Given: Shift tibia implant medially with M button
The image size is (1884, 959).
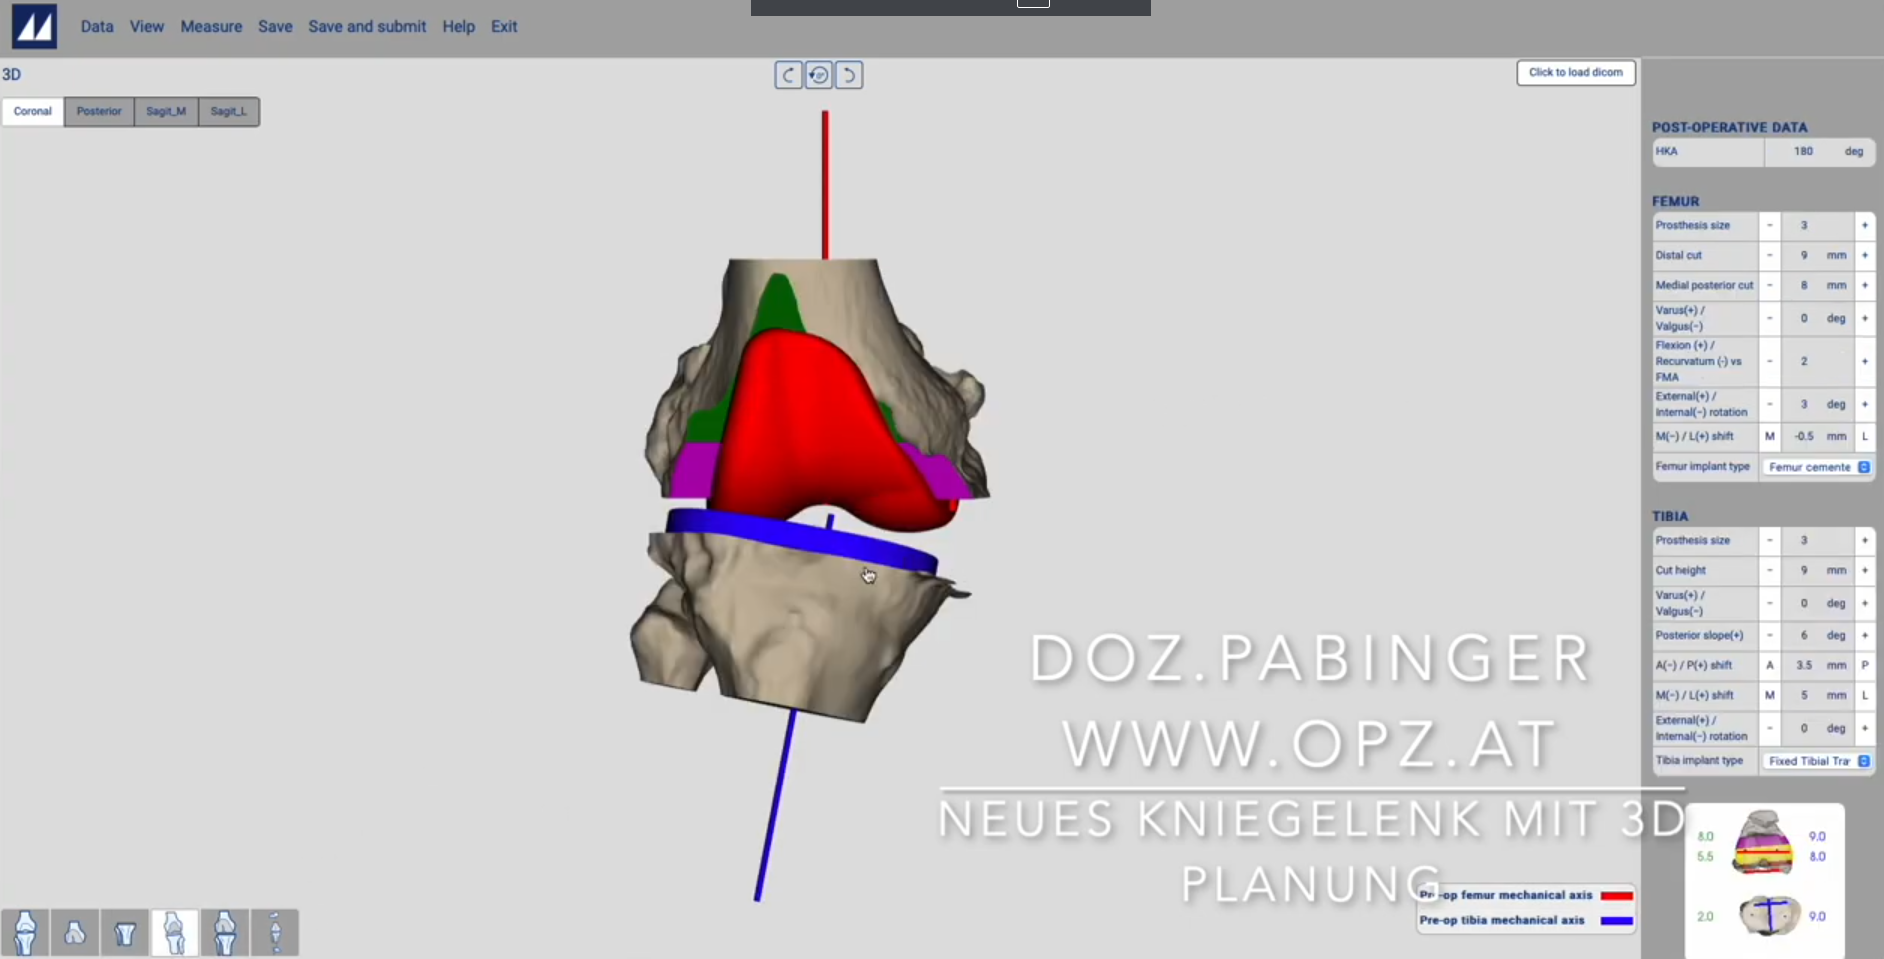Looking at the screenshot, I should pos(1770,696).
